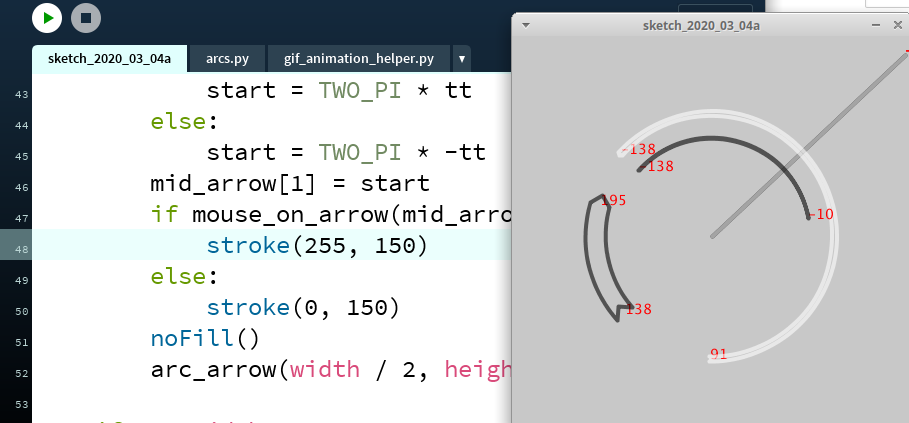Screen dimensions: 909x423
Task: Place cursor on the noFill() line
Action: click(x=204, y=338)
